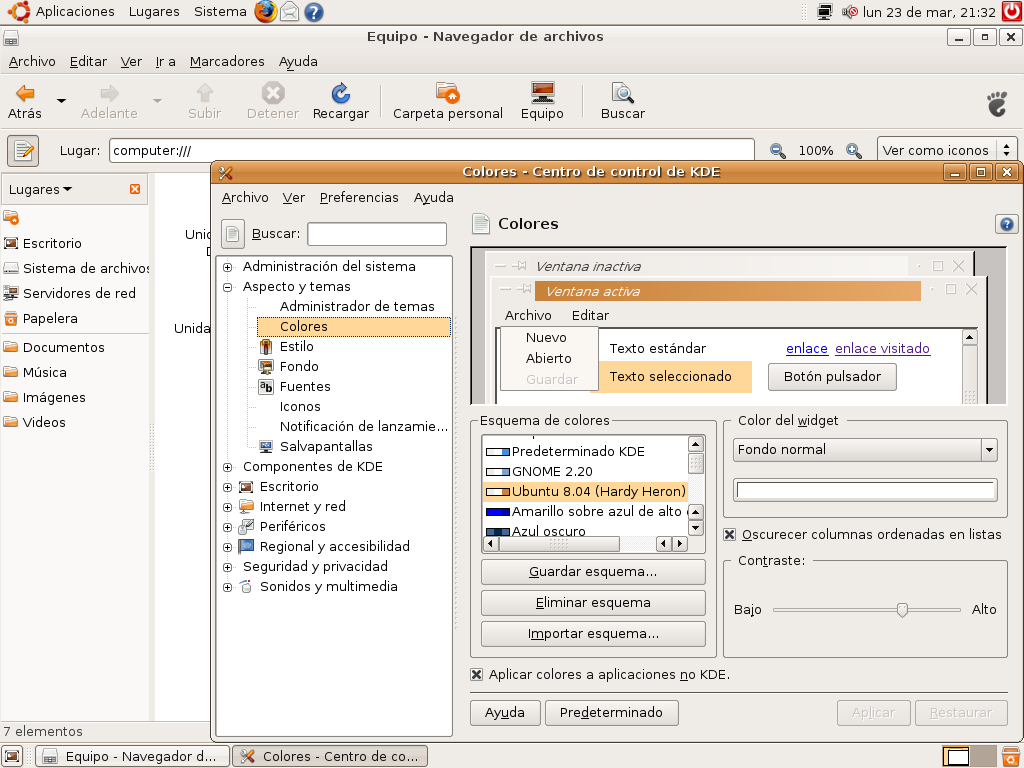
Task: Open the Fondo normal widget color dropdown
Action: [865, 450]
